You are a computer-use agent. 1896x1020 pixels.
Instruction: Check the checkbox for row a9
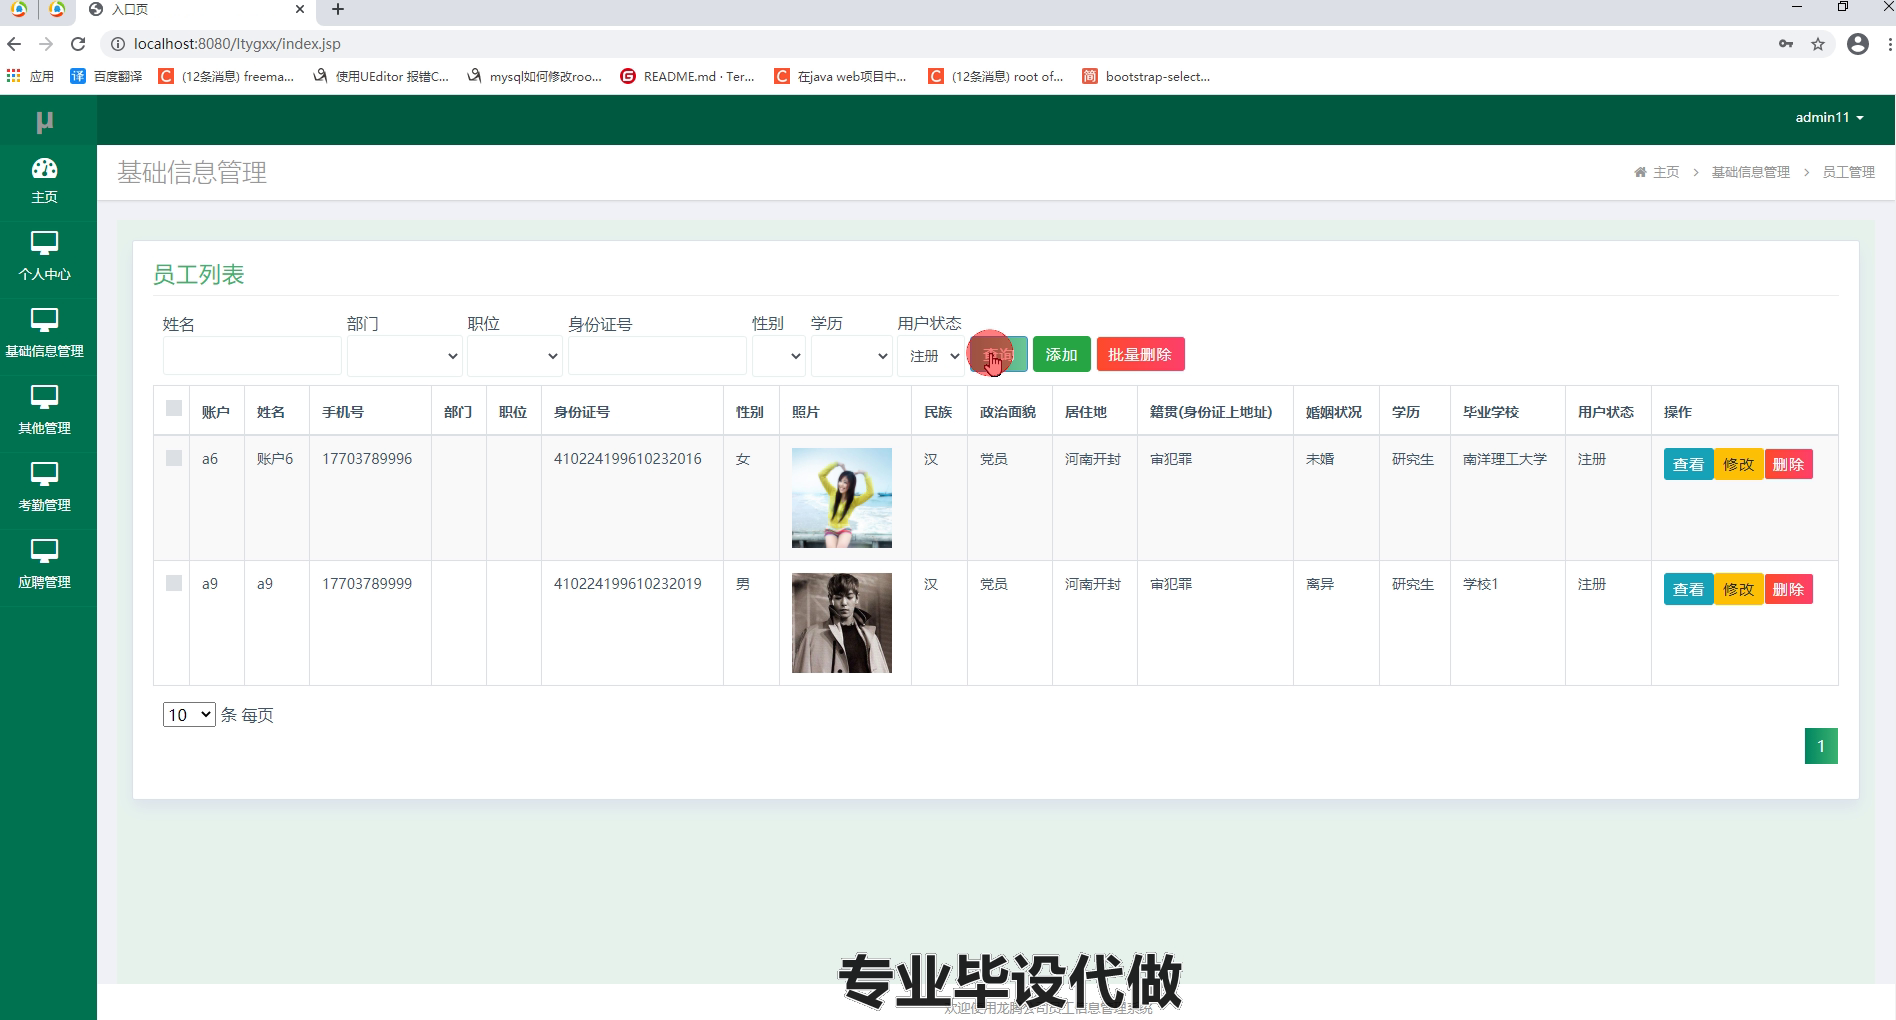[x=174, y=583]
